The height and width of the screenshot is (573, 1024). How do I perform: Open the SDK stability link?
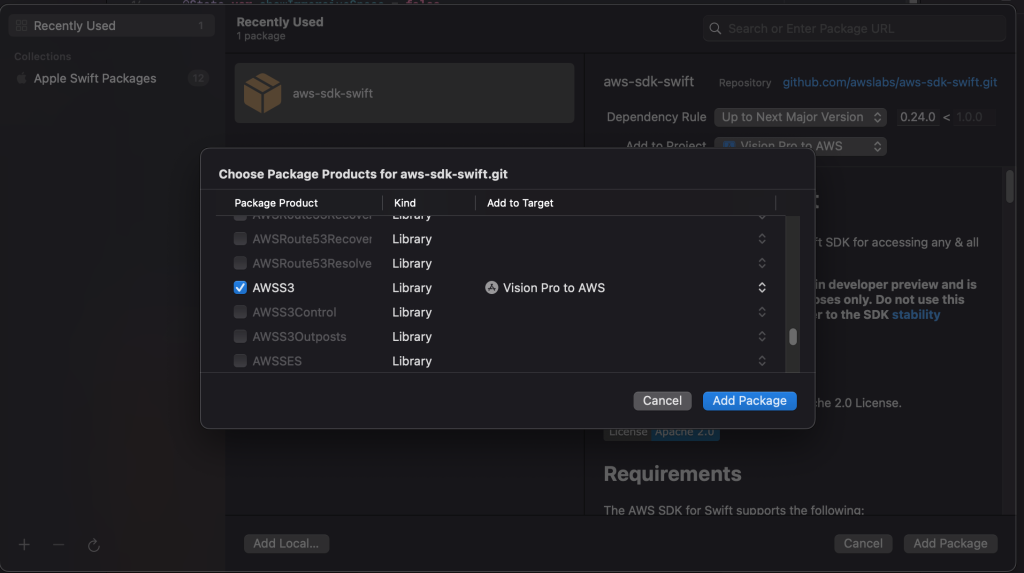tap(916, 314)
